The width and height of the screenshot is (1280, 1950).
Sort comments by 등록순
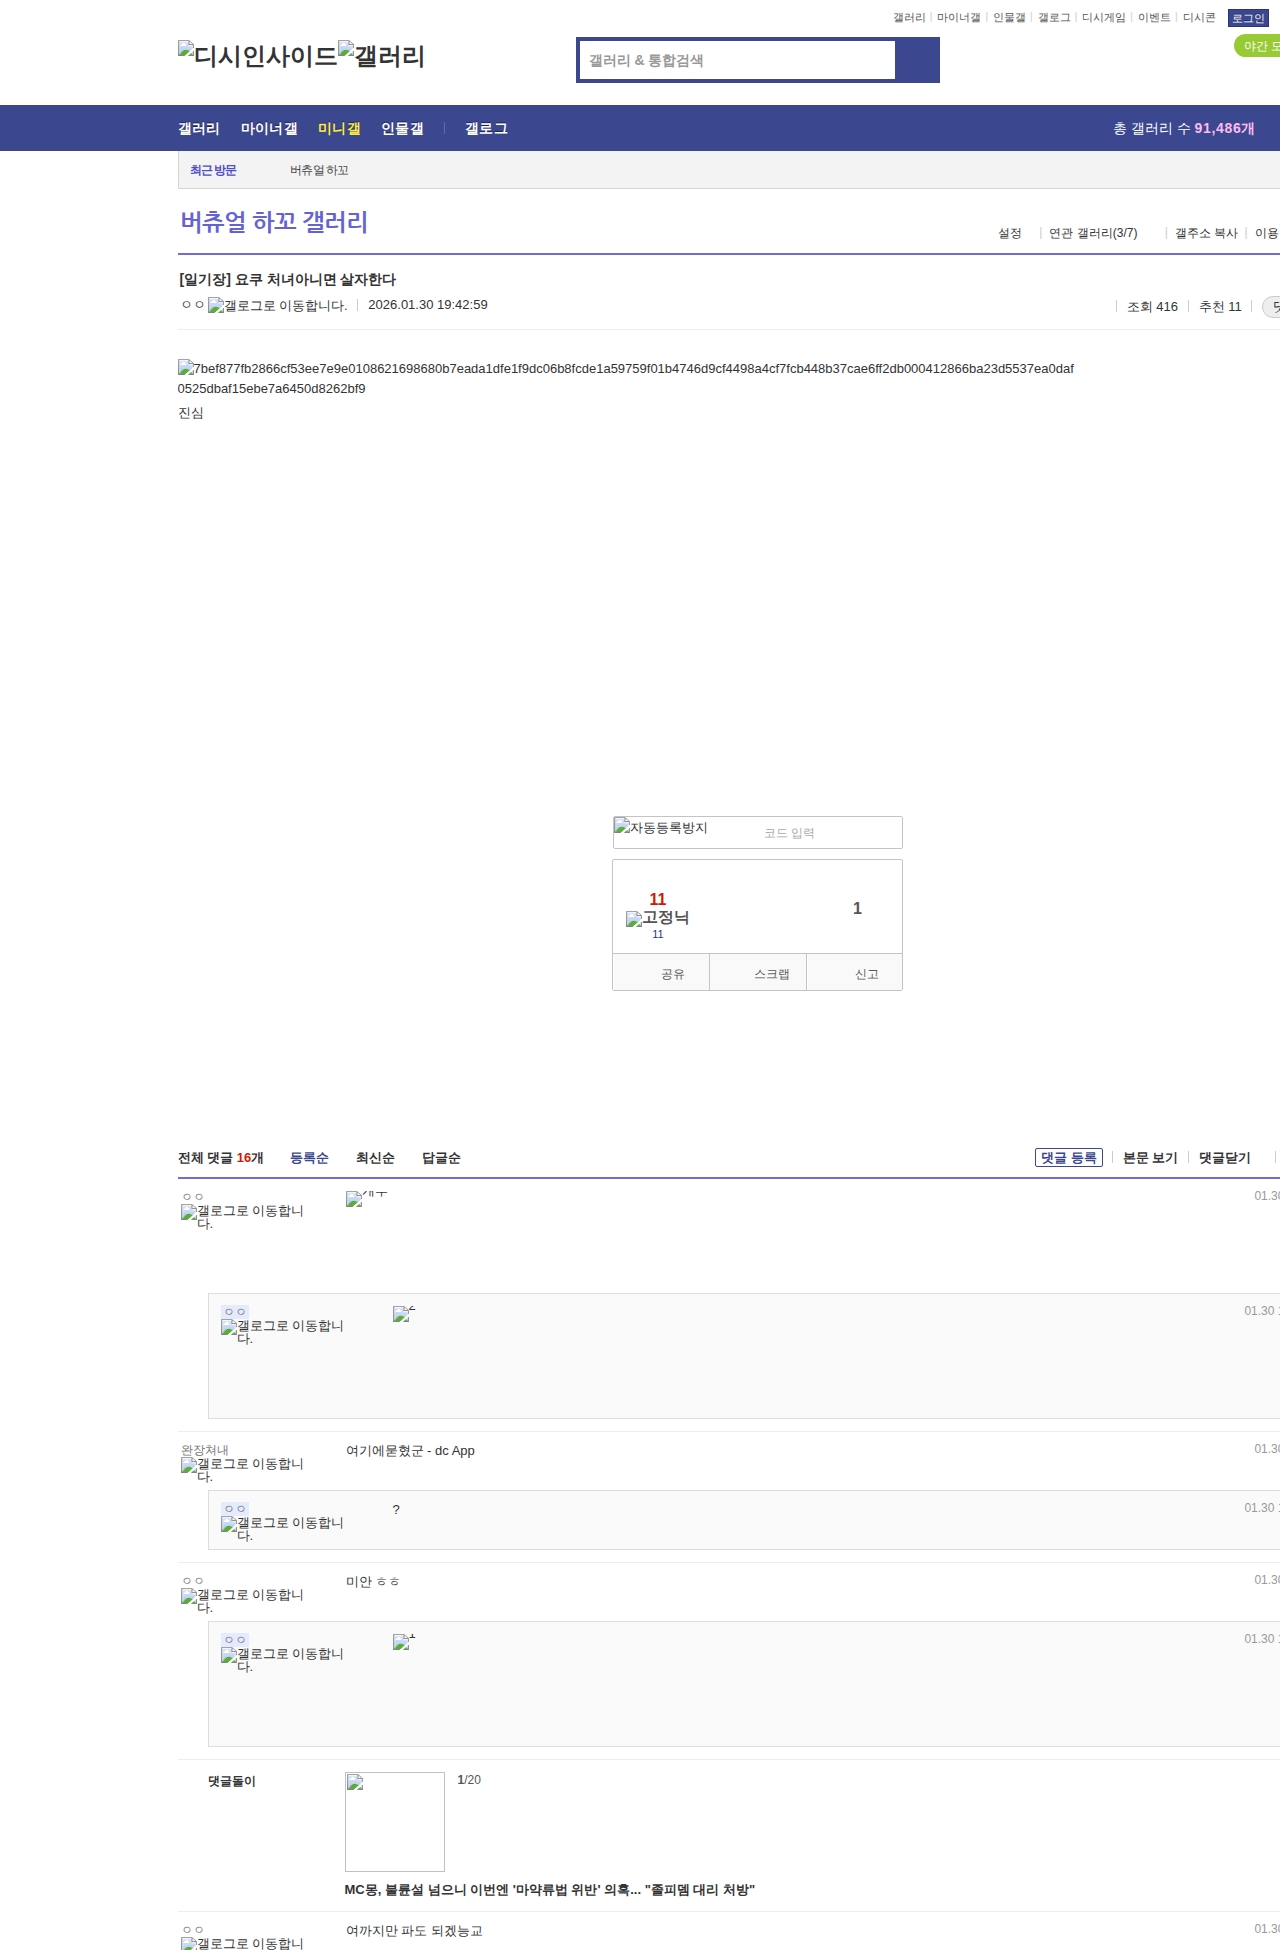click(309, 1158)
